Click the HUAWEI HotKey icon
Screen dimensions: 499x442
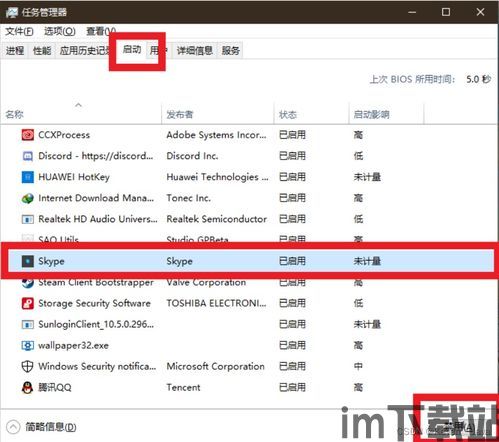click(27, 177)
